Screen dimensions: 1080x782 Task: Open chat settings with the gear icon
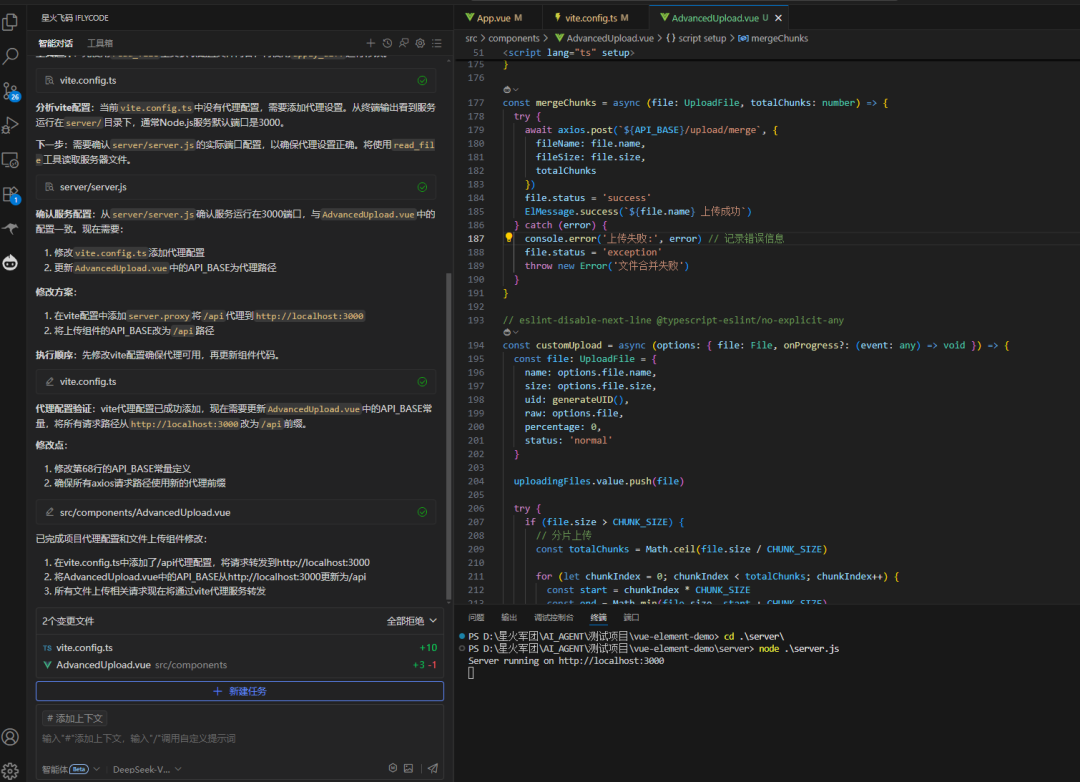click(420, 42)
